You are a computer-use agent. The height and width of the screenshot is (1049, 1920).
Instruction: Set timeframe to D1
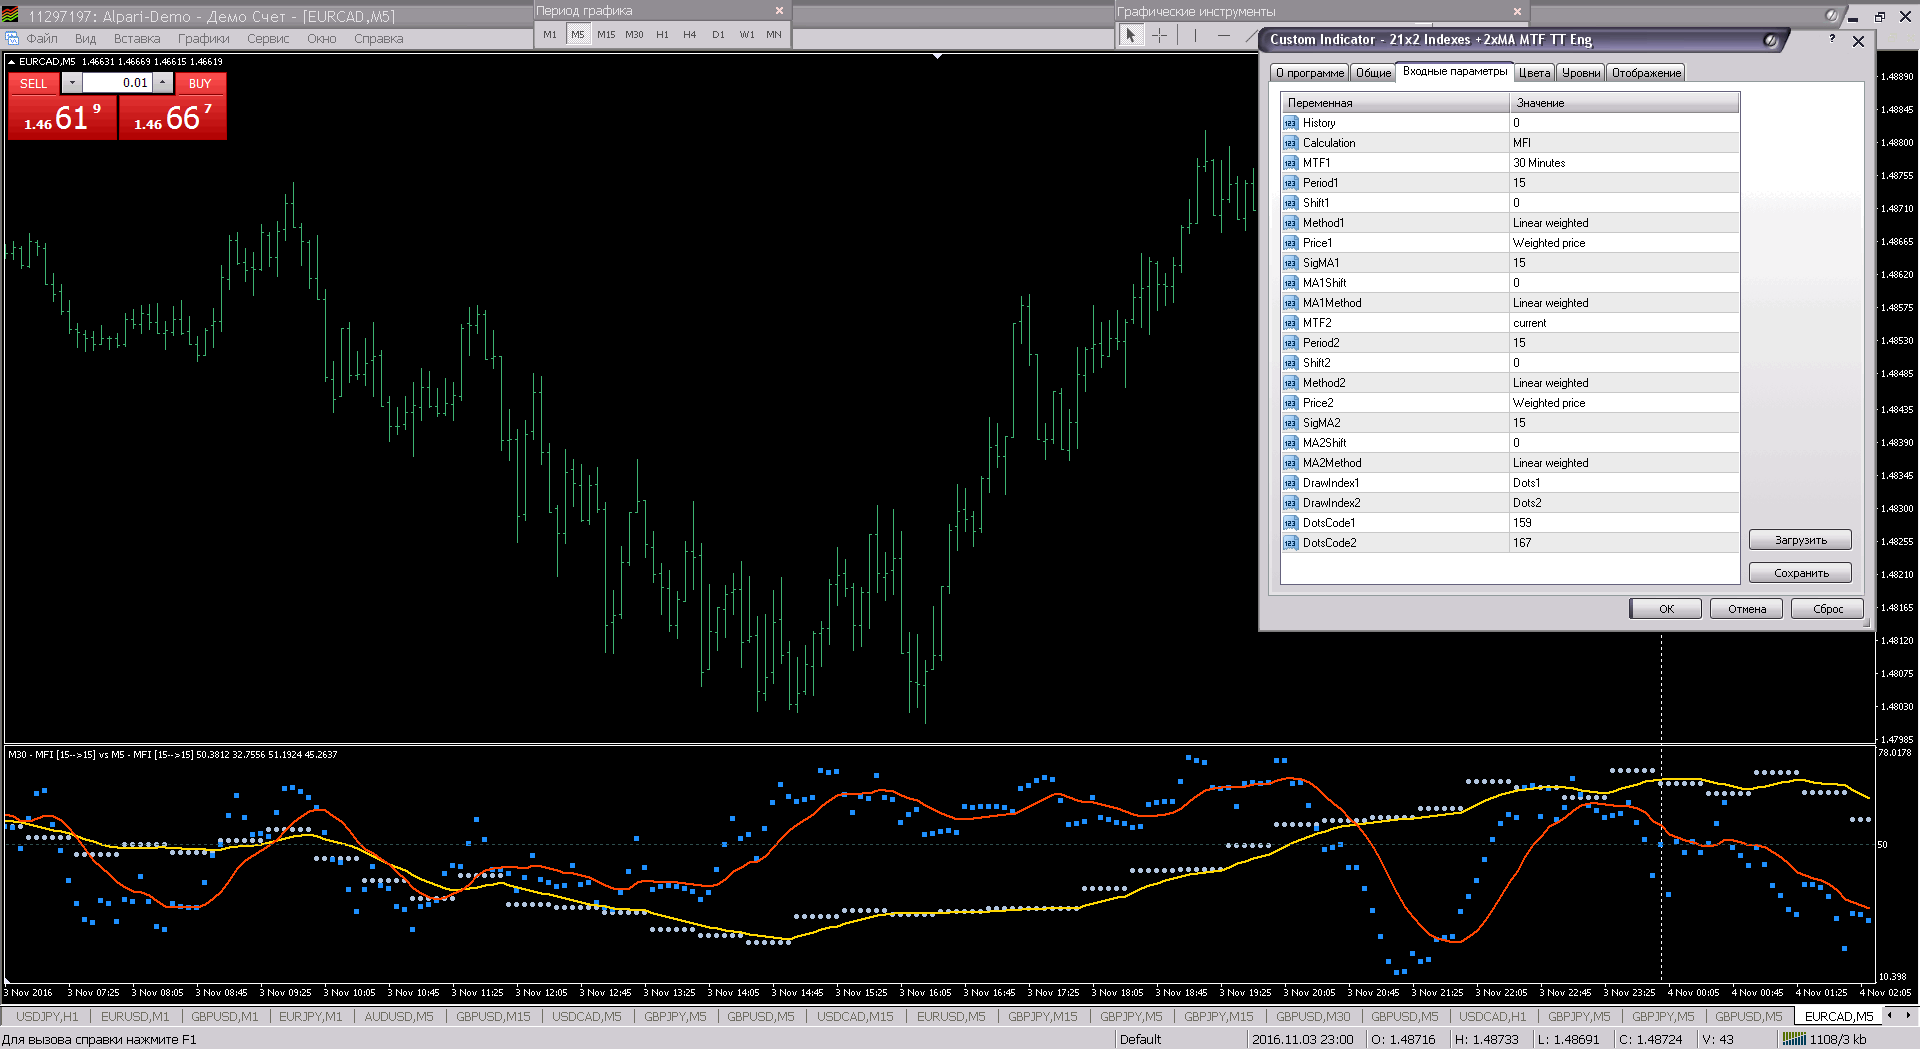(x=718, y=35)
